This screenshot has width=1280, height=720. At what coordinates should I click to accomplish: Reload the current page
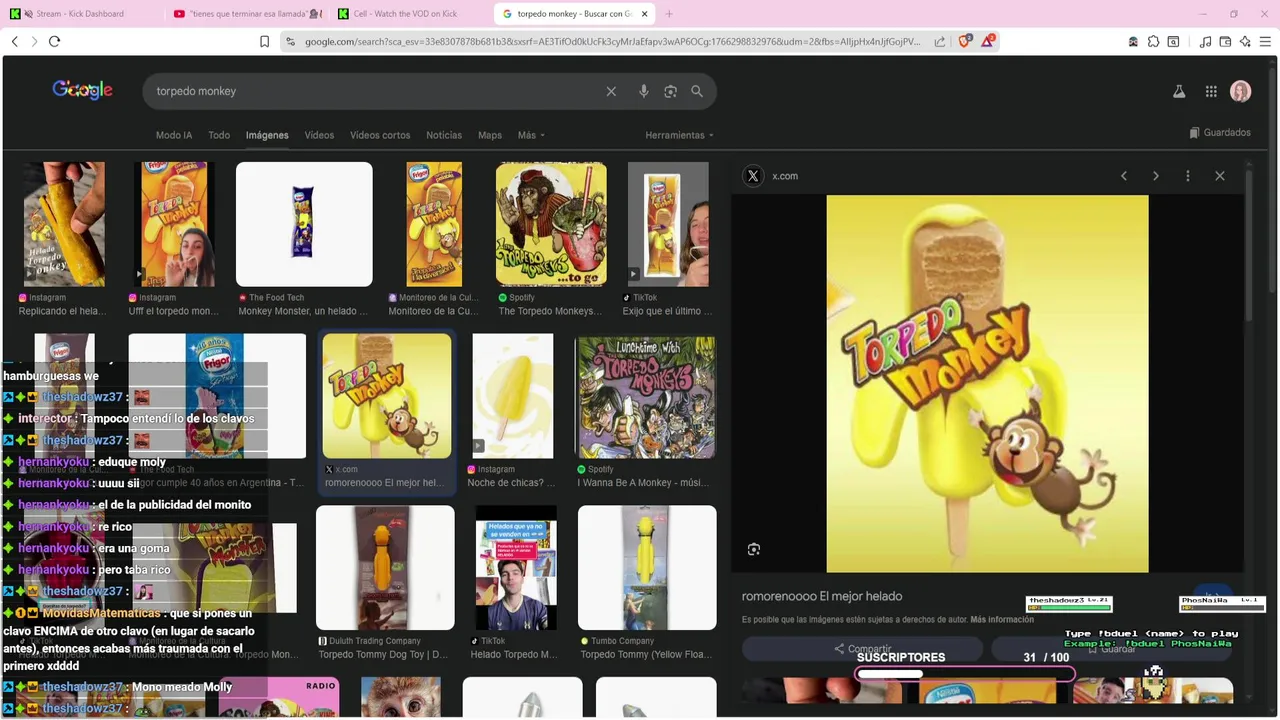[x=54, y=41]
